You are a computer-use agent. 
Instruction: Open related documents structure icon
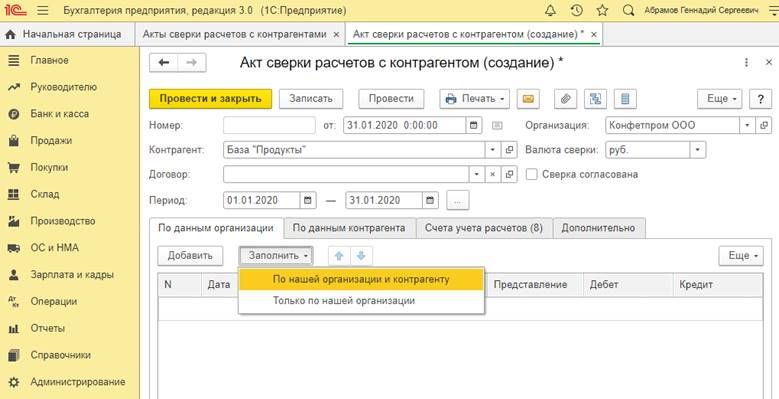coord(595,99)
